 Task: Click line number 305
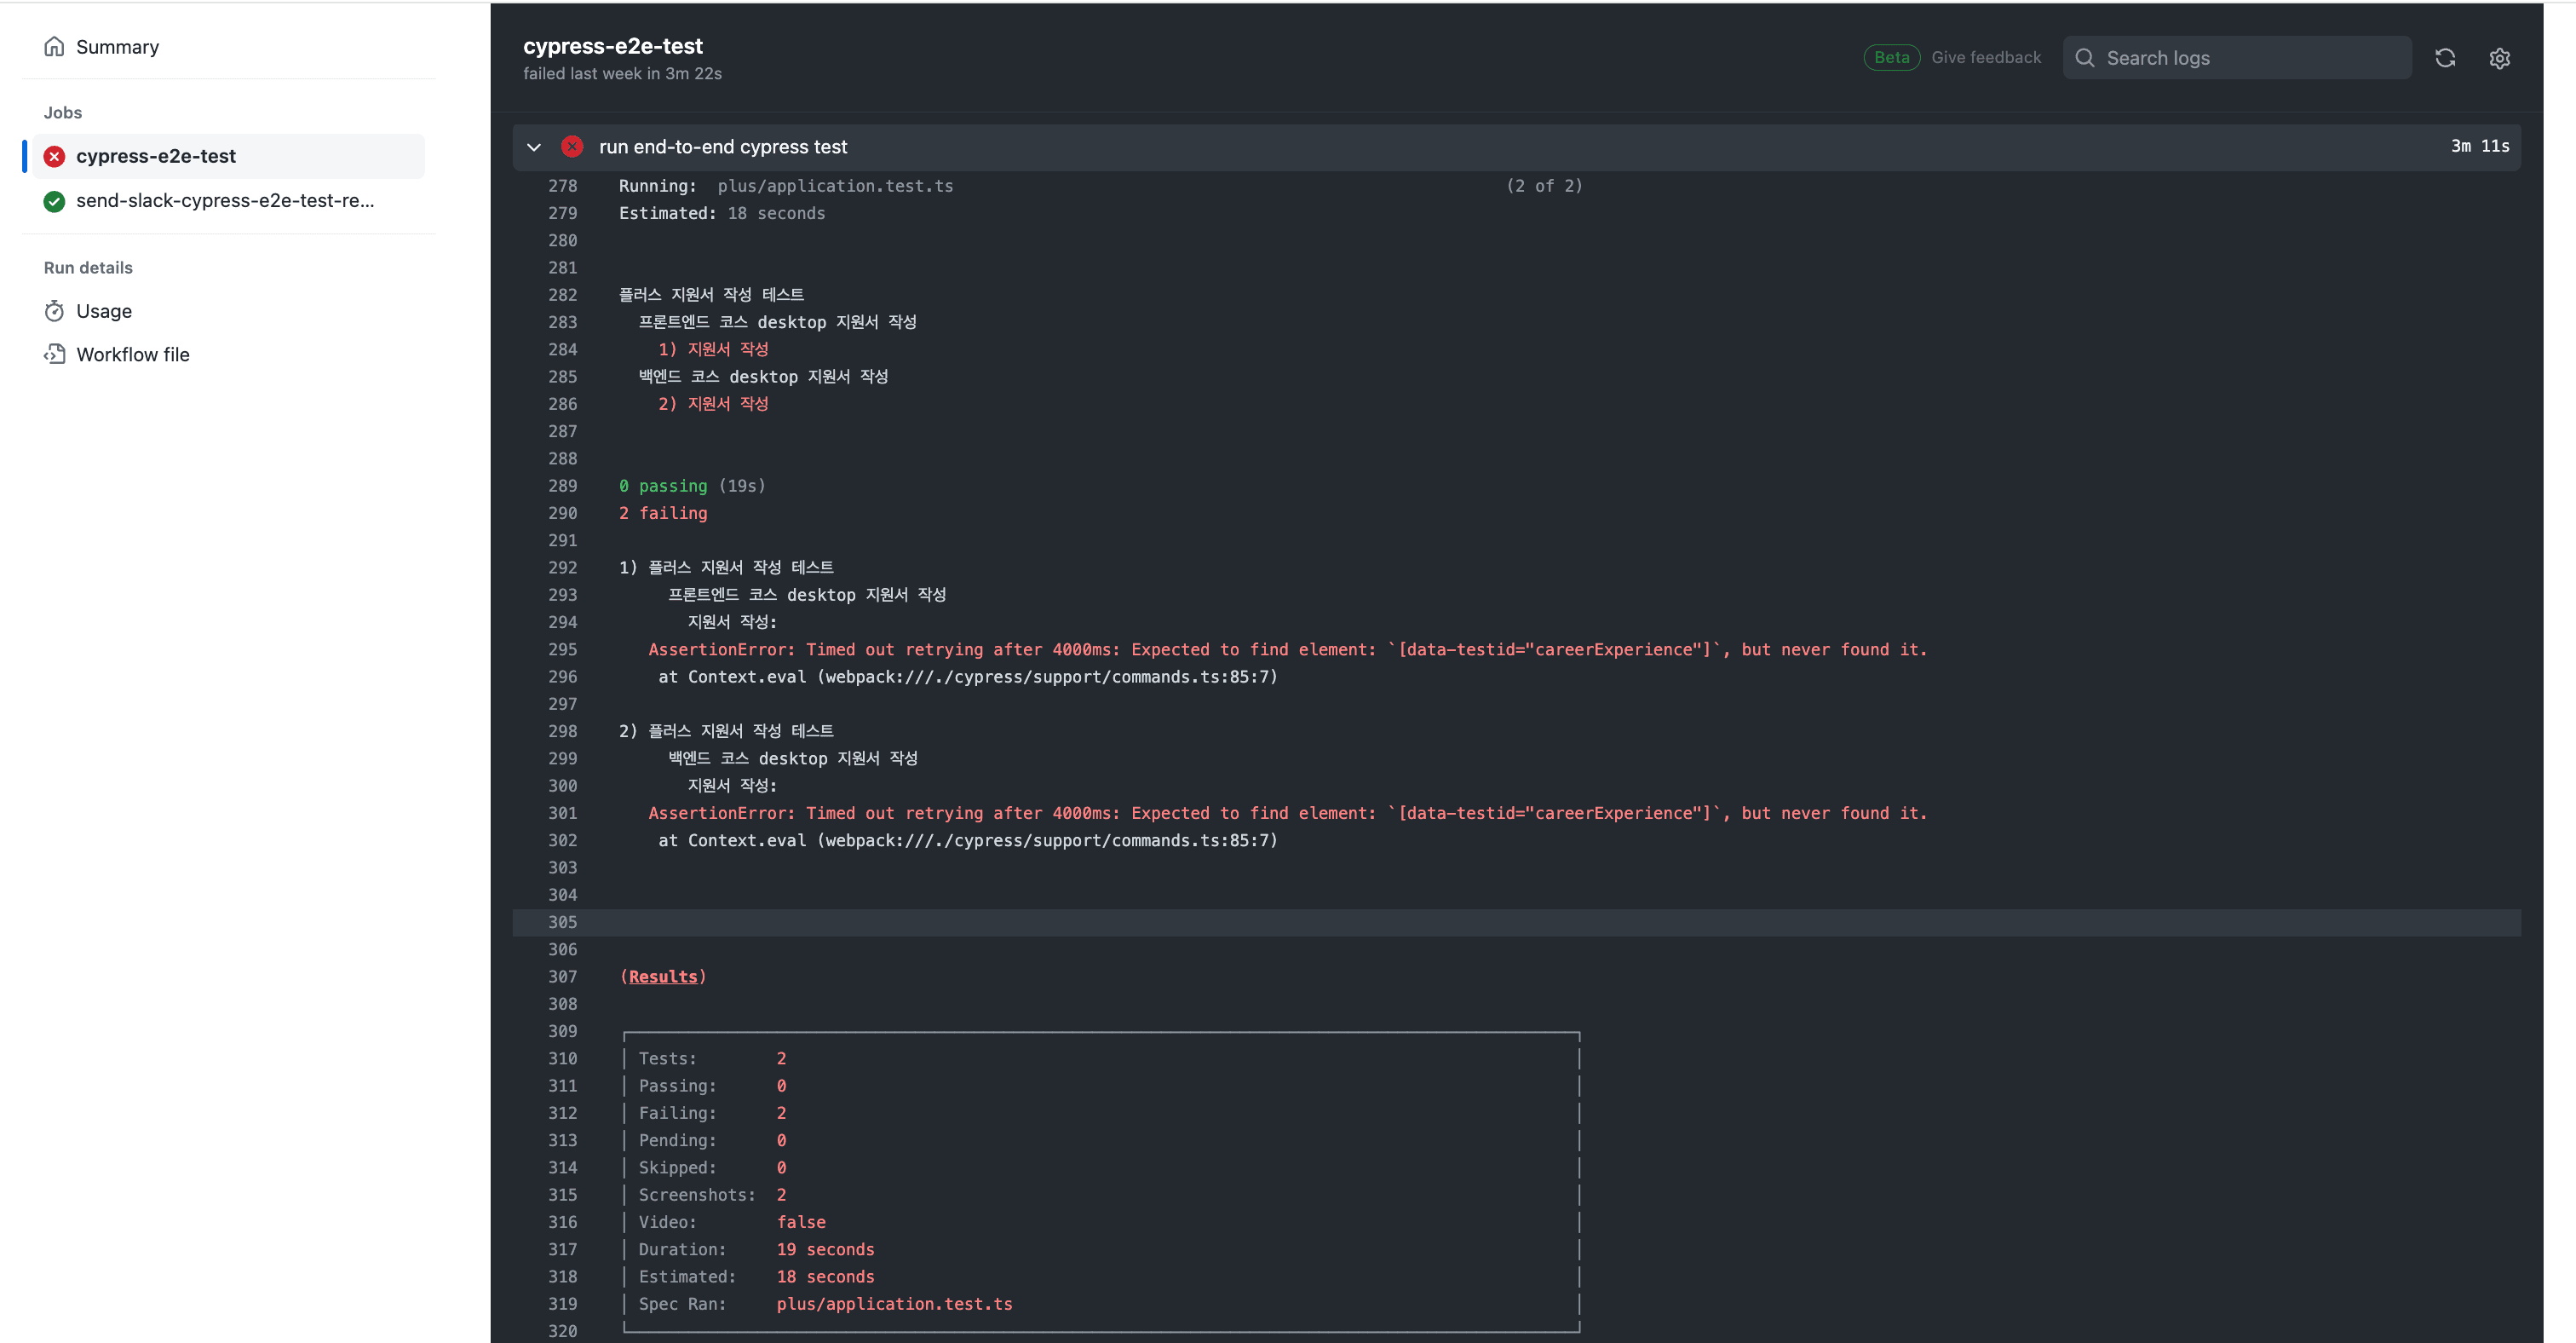(x=562, y=922)
